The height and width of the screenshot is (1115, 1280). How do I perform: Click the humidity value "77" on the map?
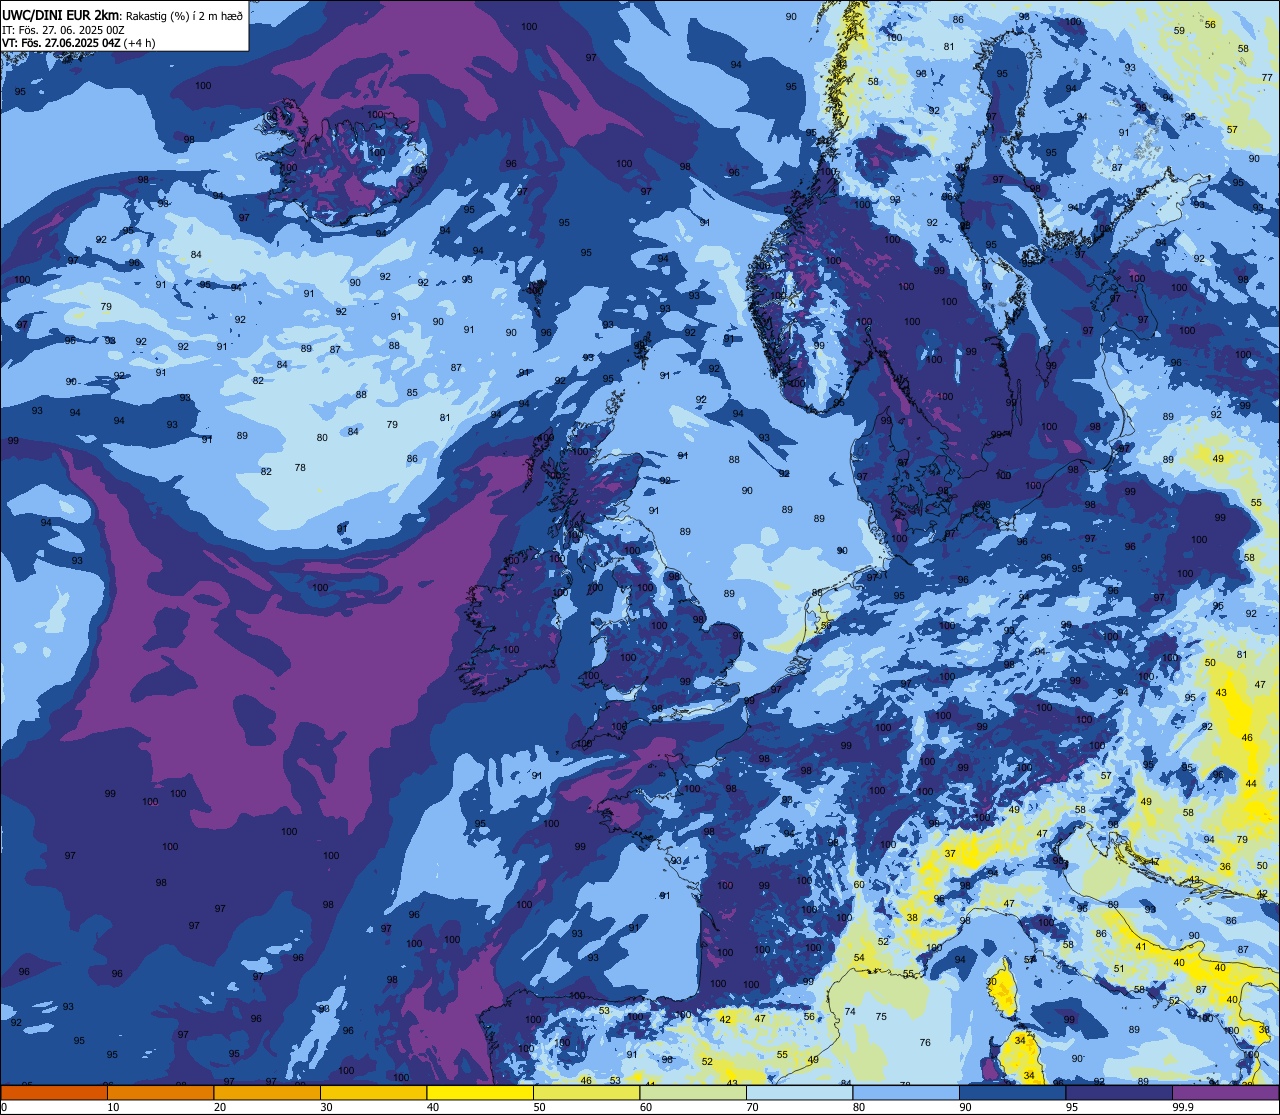click(1268, 78)
